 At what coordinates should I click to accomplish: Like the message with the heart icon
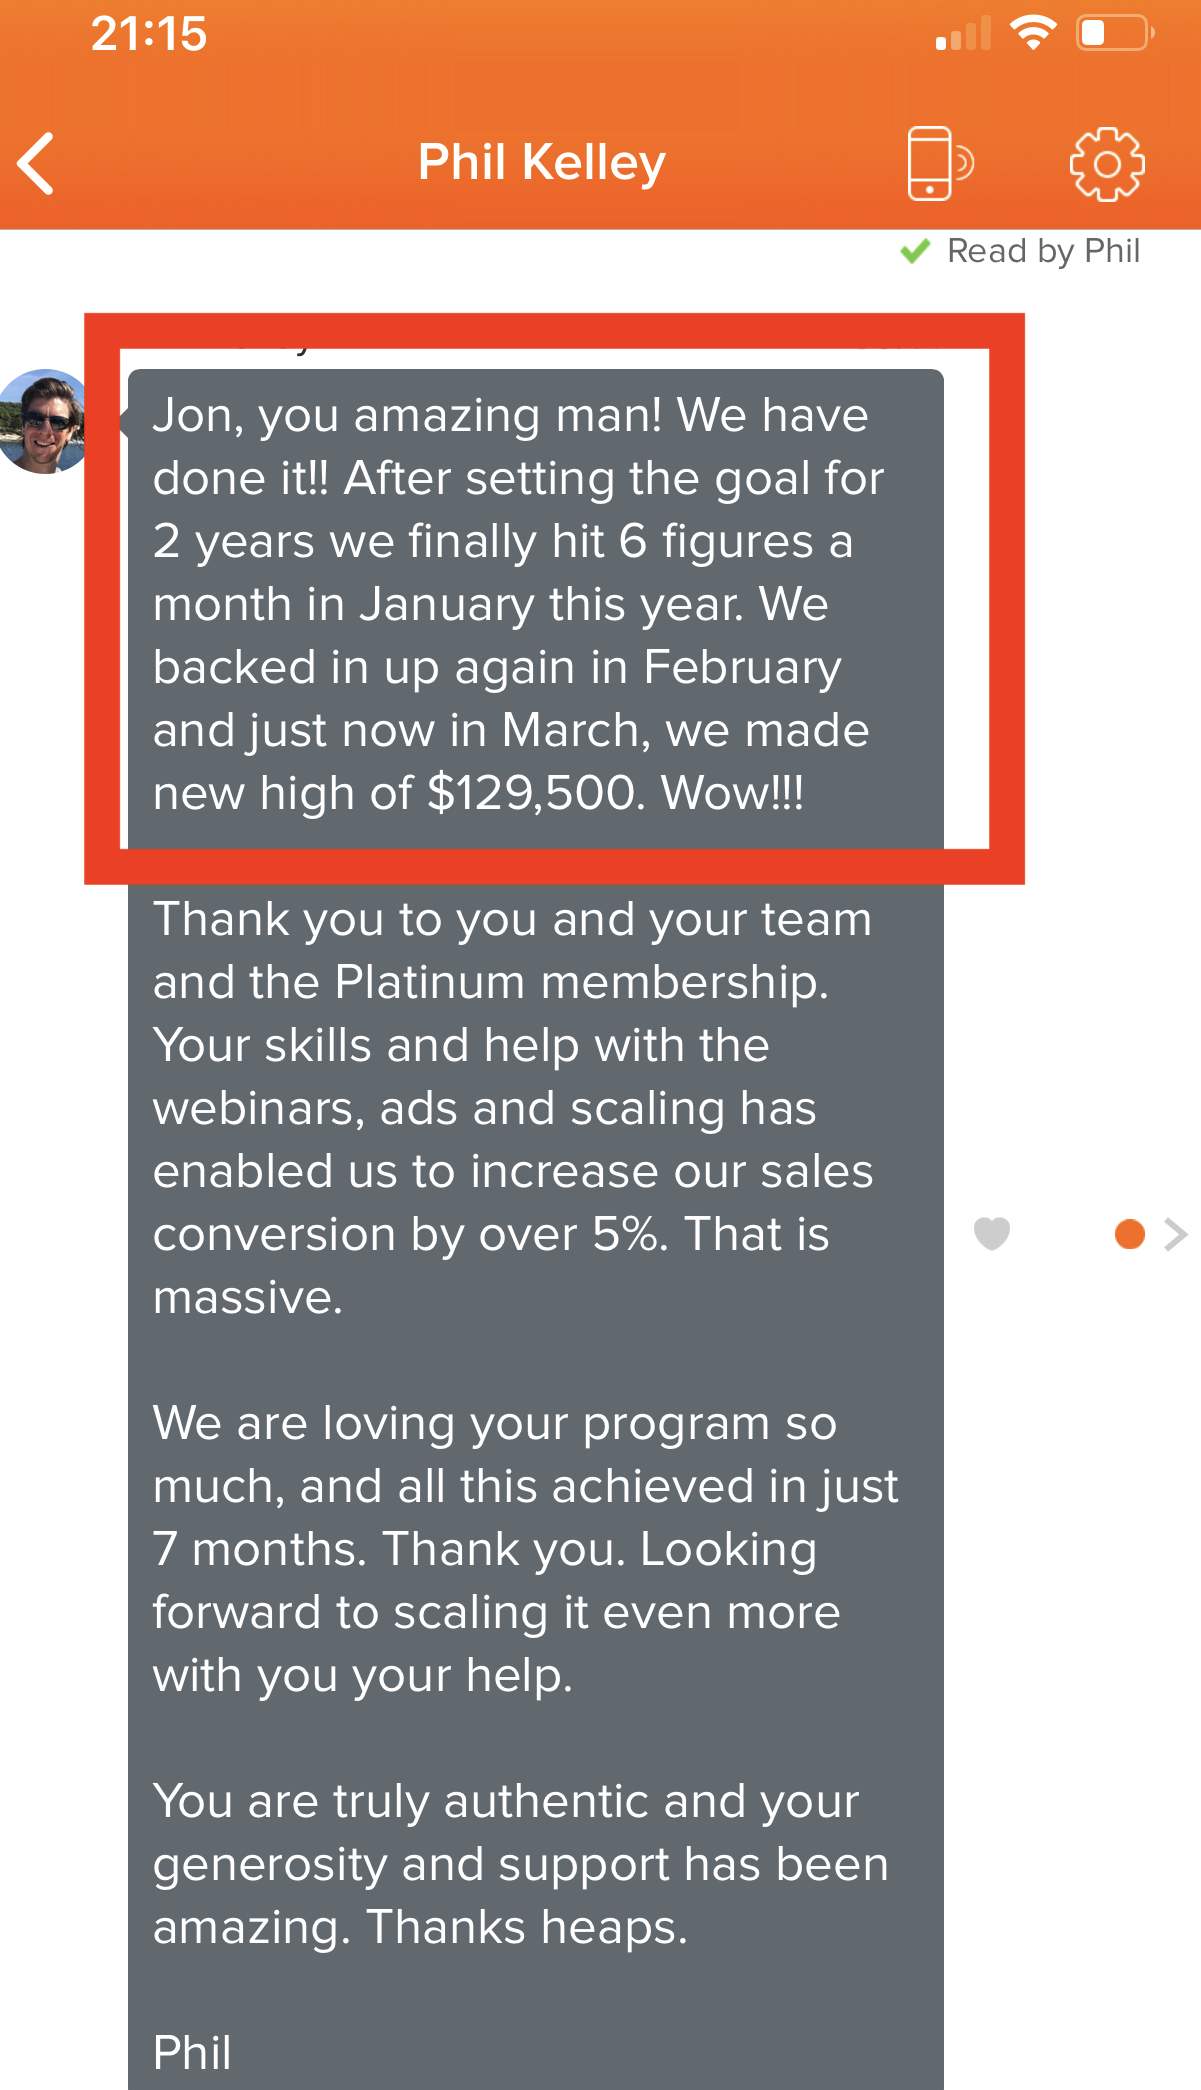pos(992,1234)
